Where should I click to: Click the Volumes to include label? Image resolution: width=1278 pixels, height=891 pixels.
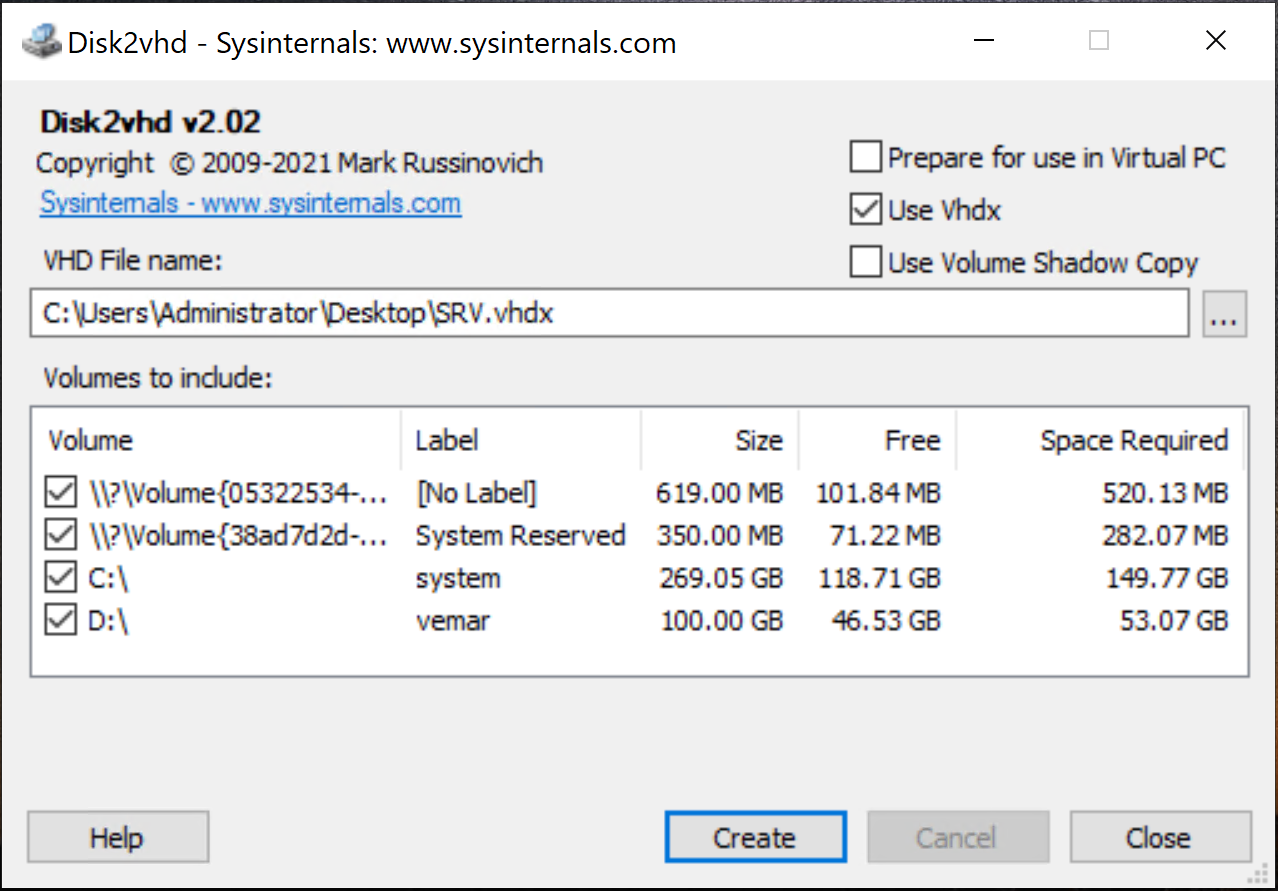pos(158,379)
